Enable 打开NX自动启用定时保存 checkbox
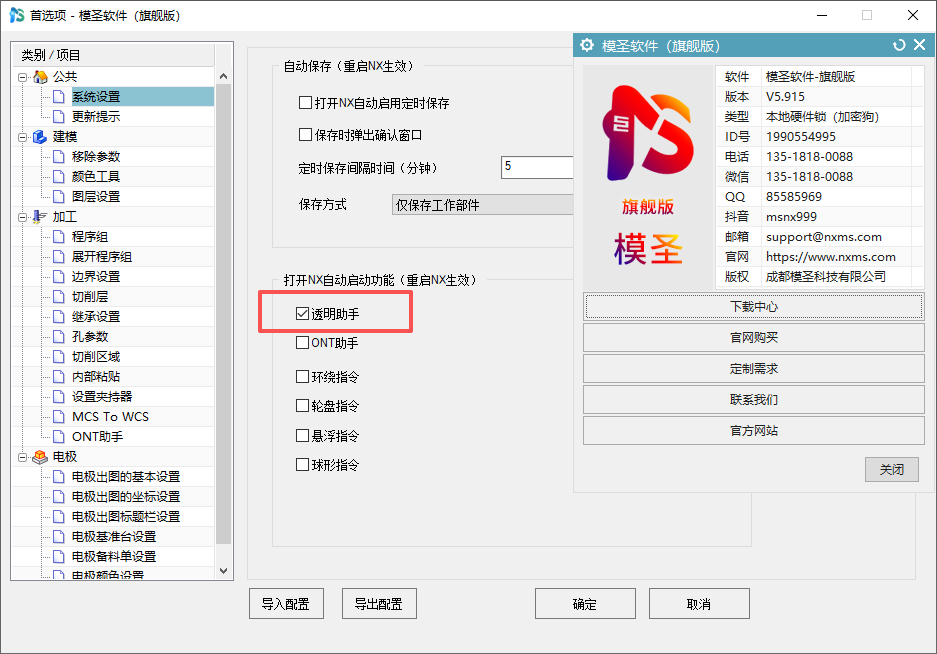This screenshot has width=937, height=654. click(x=305, y=103)
